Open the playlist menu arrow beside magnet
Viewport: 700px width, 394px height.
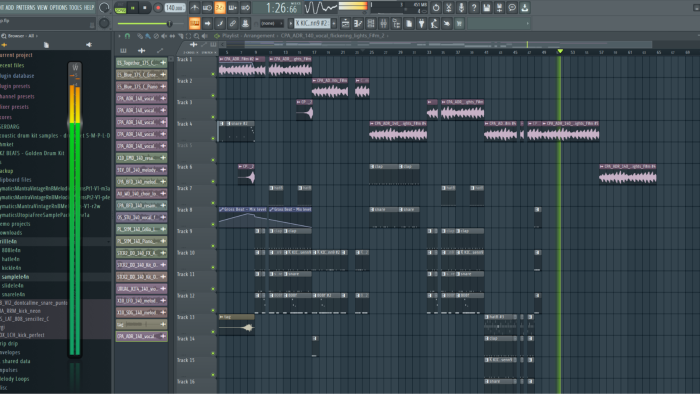[119, 36]
